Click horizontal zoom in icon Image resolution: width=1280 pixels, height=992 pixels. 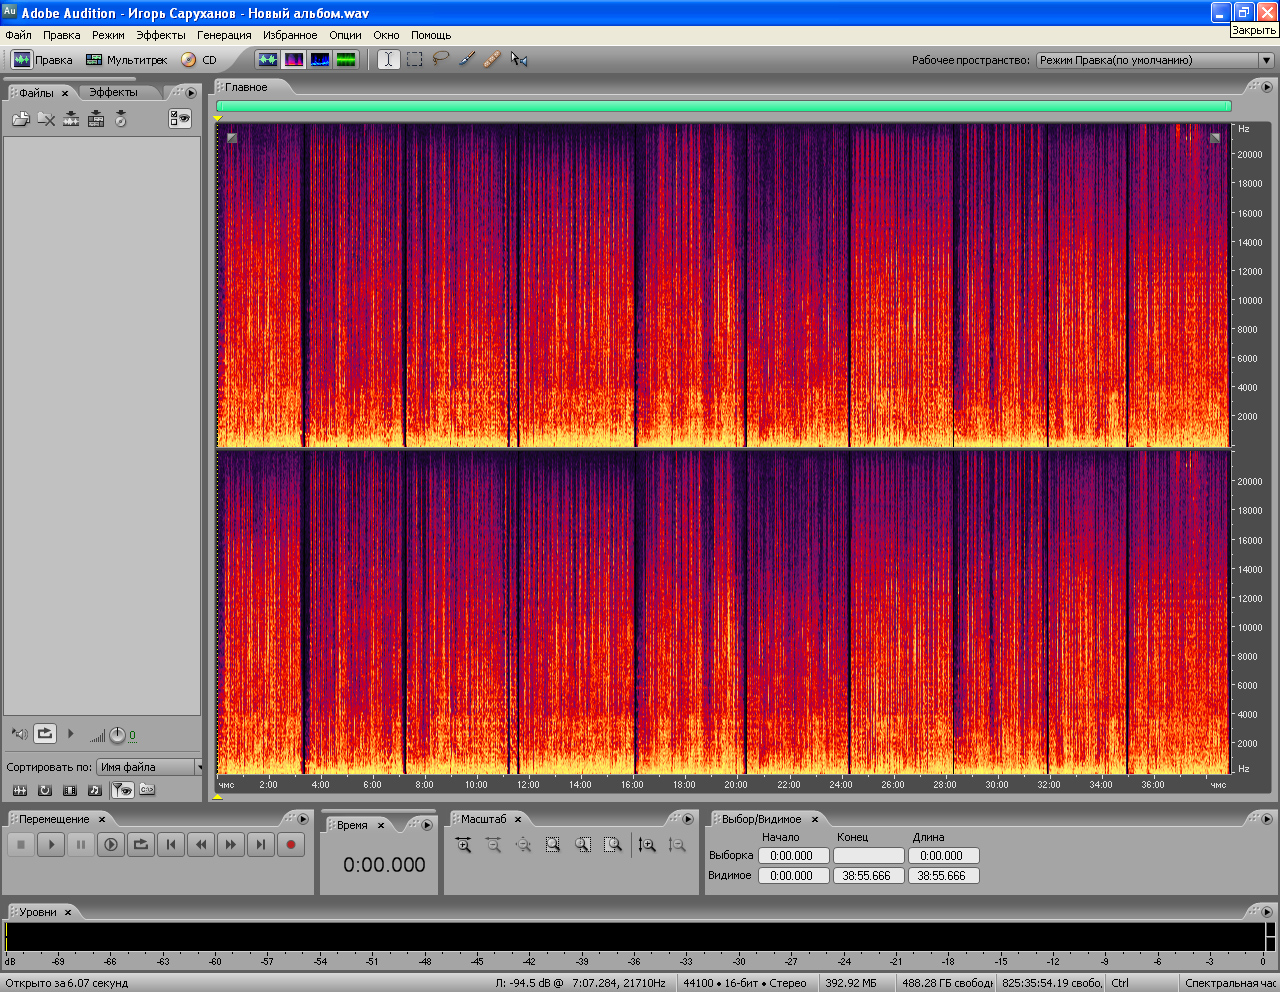pyautogui.click(x=463, y=845)
